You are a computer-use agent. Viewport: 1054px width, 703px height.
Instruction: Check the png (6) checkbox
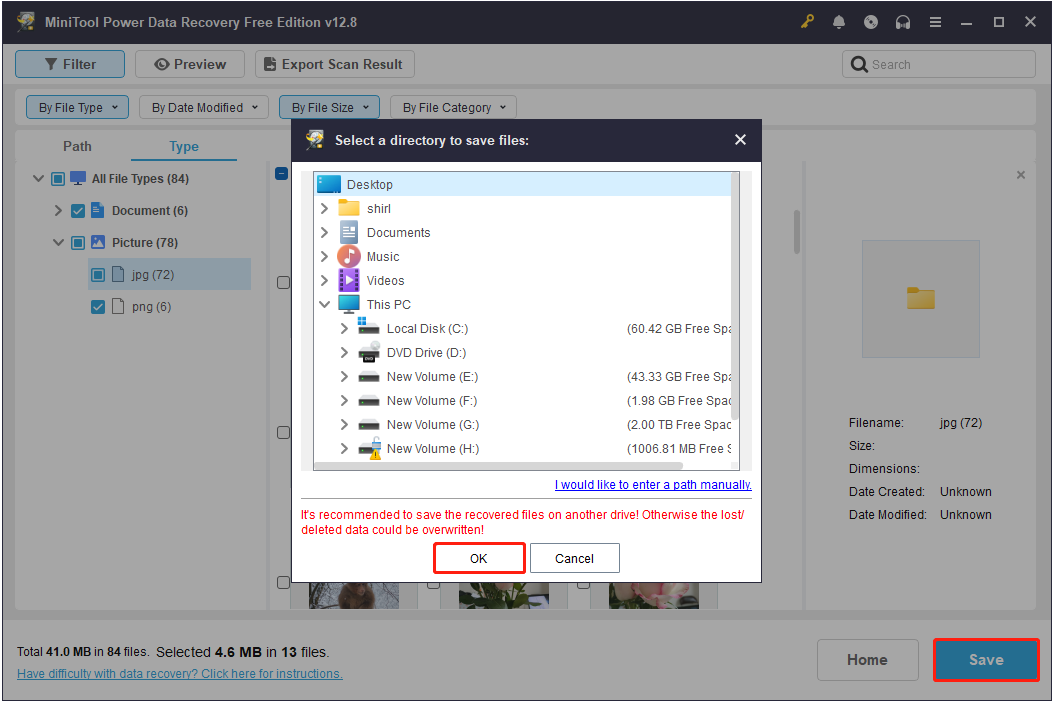point(97,306)
